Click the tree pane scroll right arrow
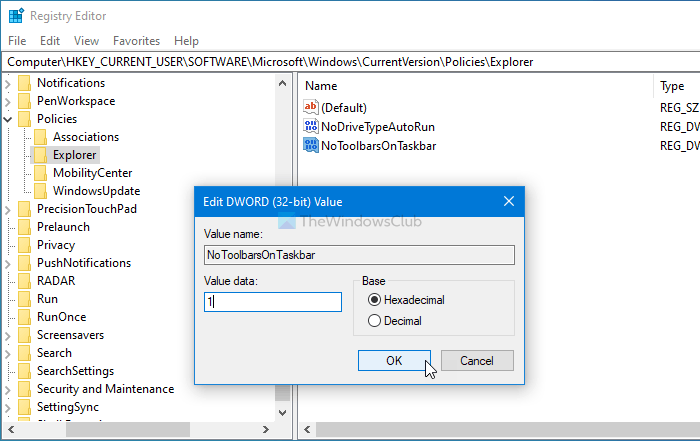 click(266, 429)
